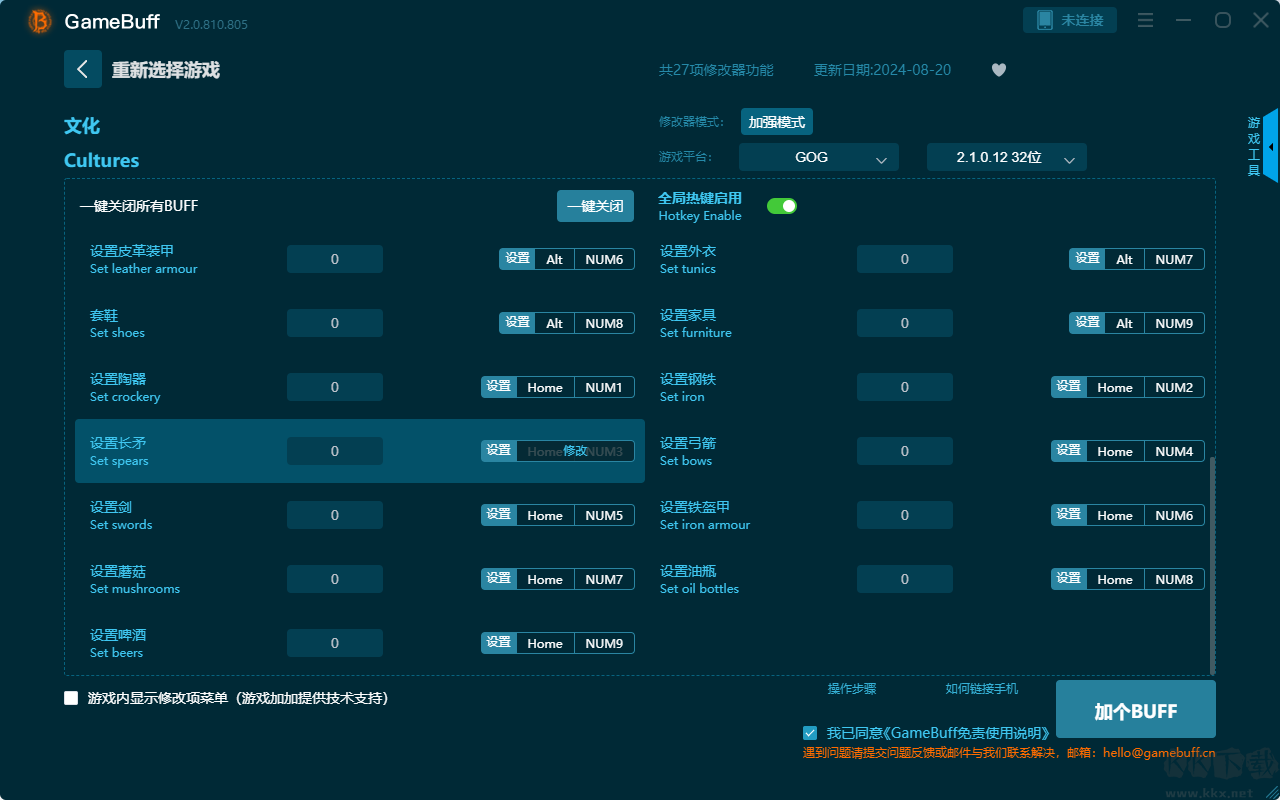Check the 游戏内显示修改项菜单 checkbox
The width and height of the screenshot is (1280, 800).
(71, 698)
